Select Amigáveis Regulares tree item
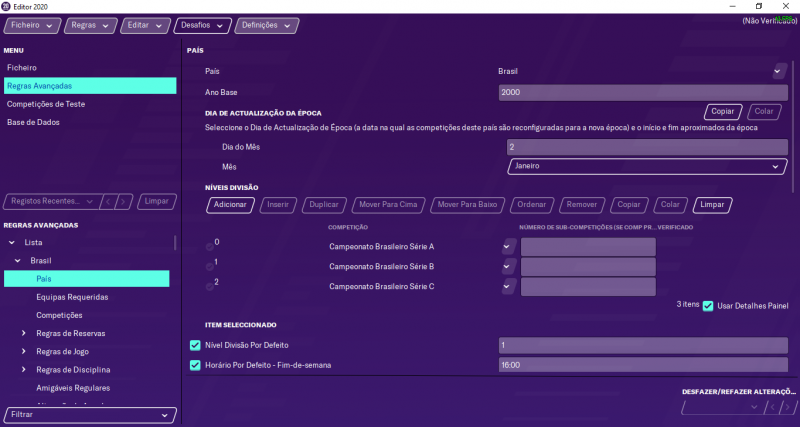This screenshot has width=800, height=427. pyautogui.click(x=73, y=388)
